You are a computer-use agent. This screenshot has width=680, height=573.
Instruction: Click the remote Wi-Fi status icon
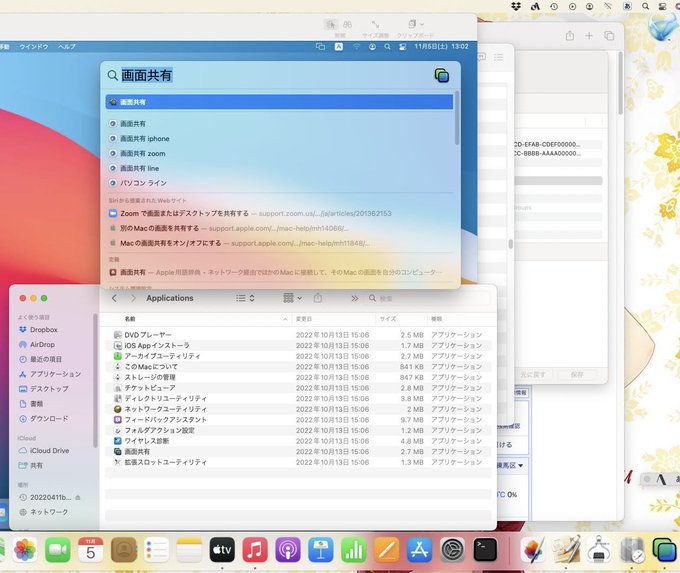click(356, 46)
